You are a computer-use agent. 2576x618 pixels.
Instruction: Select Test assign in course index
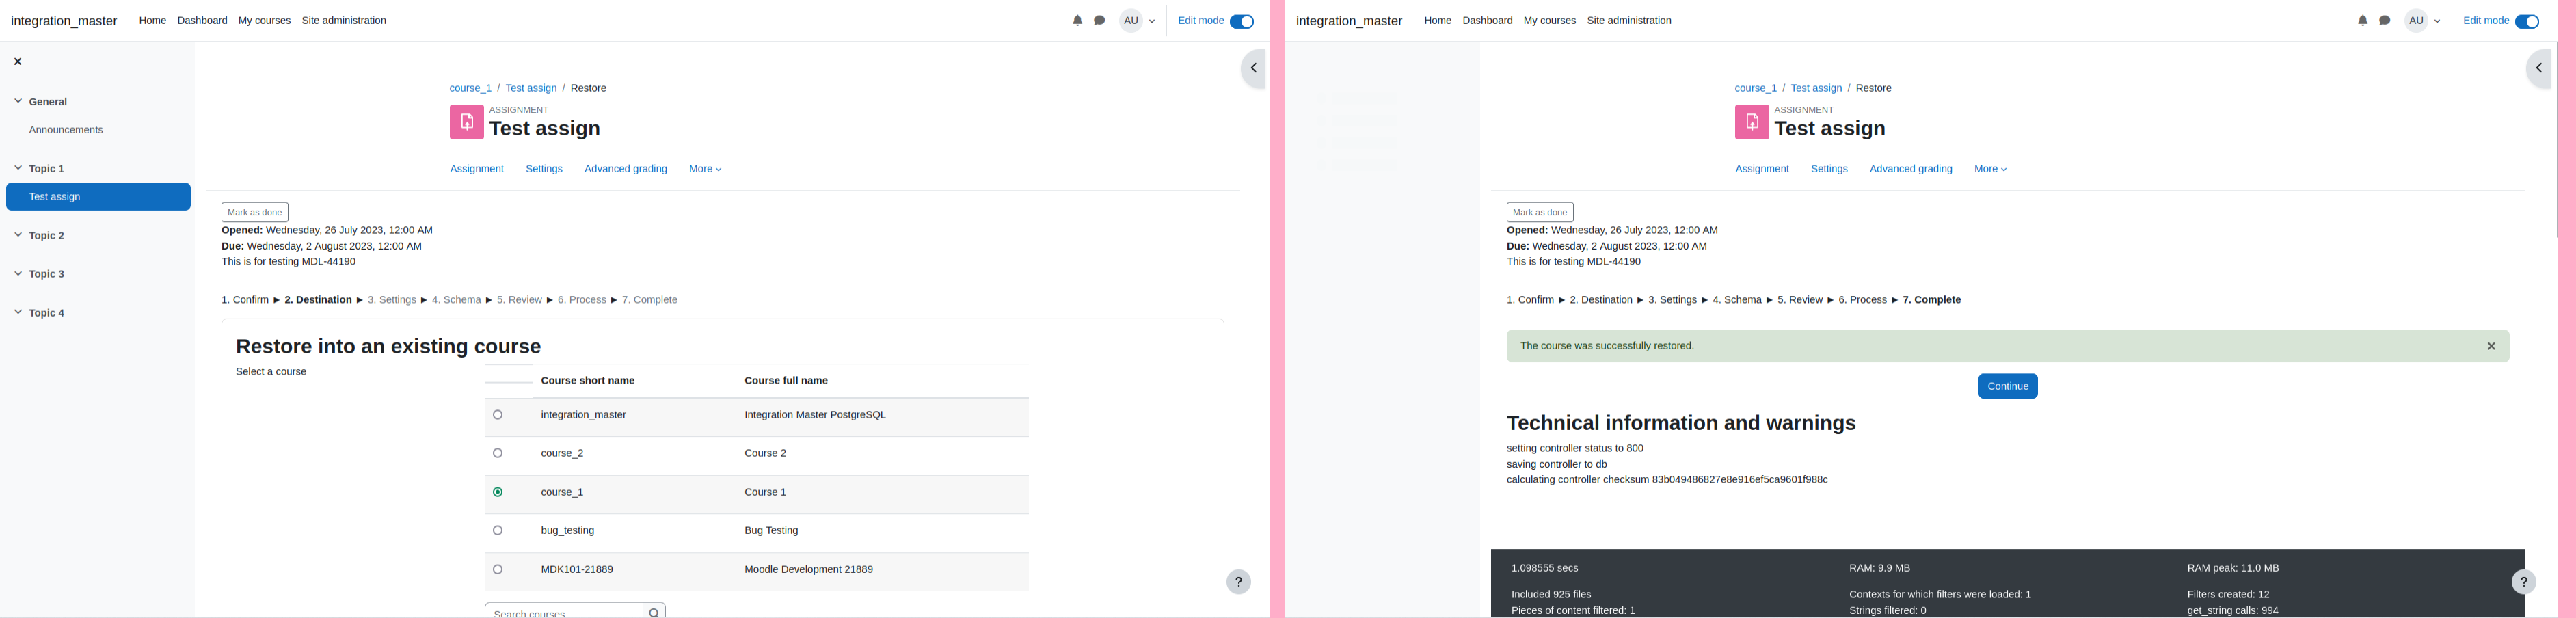point(98,197)
